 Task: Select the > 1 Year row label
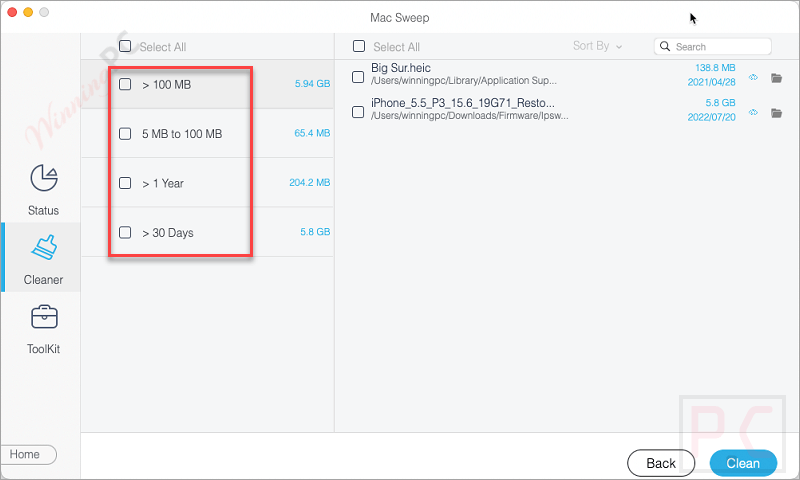tap(163, 184)
